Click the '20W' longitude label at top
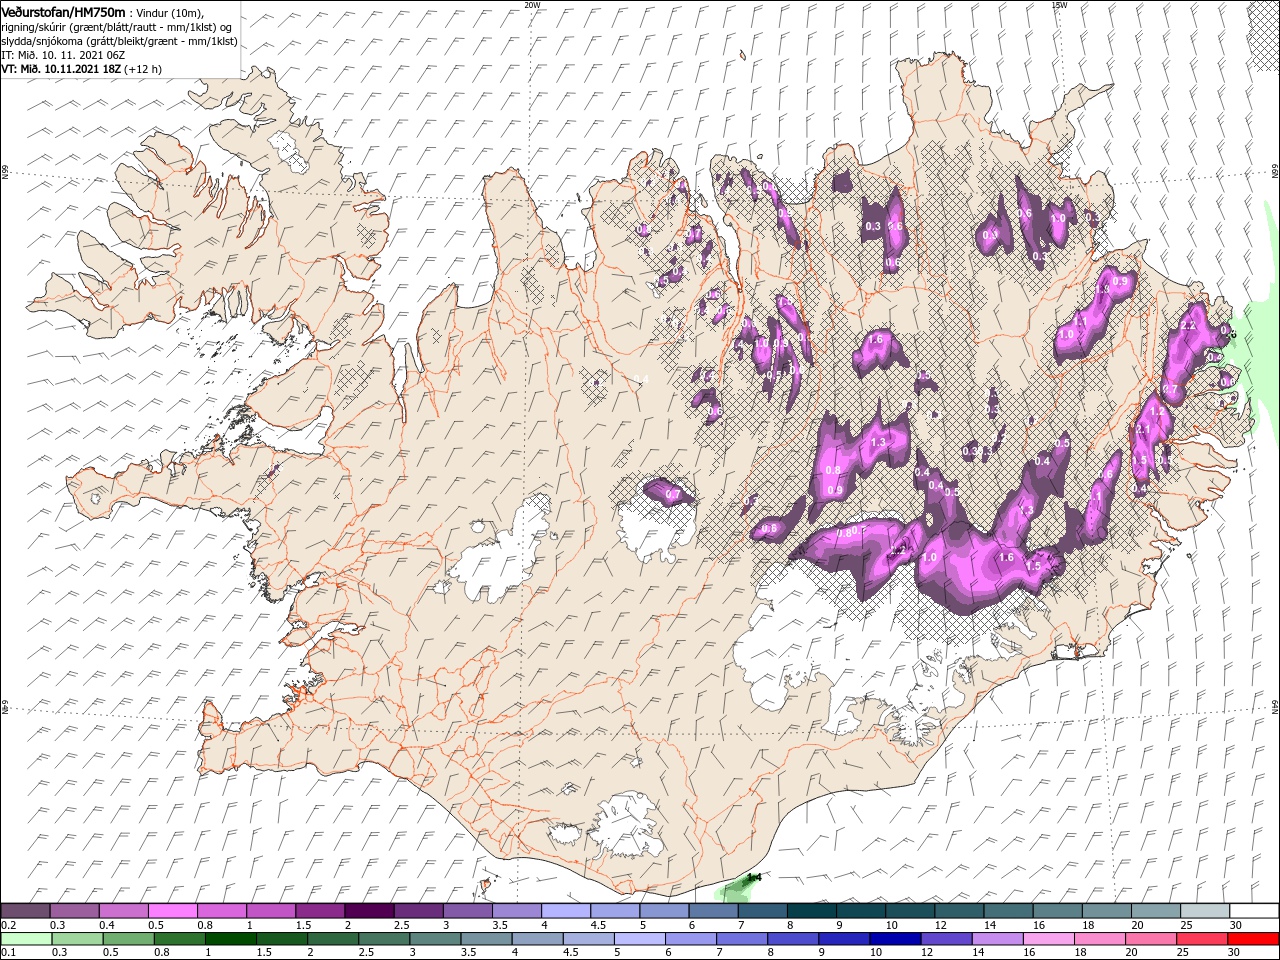Image resolution: width=1280 pixels, height=960 pixels. tap(531, 5)
